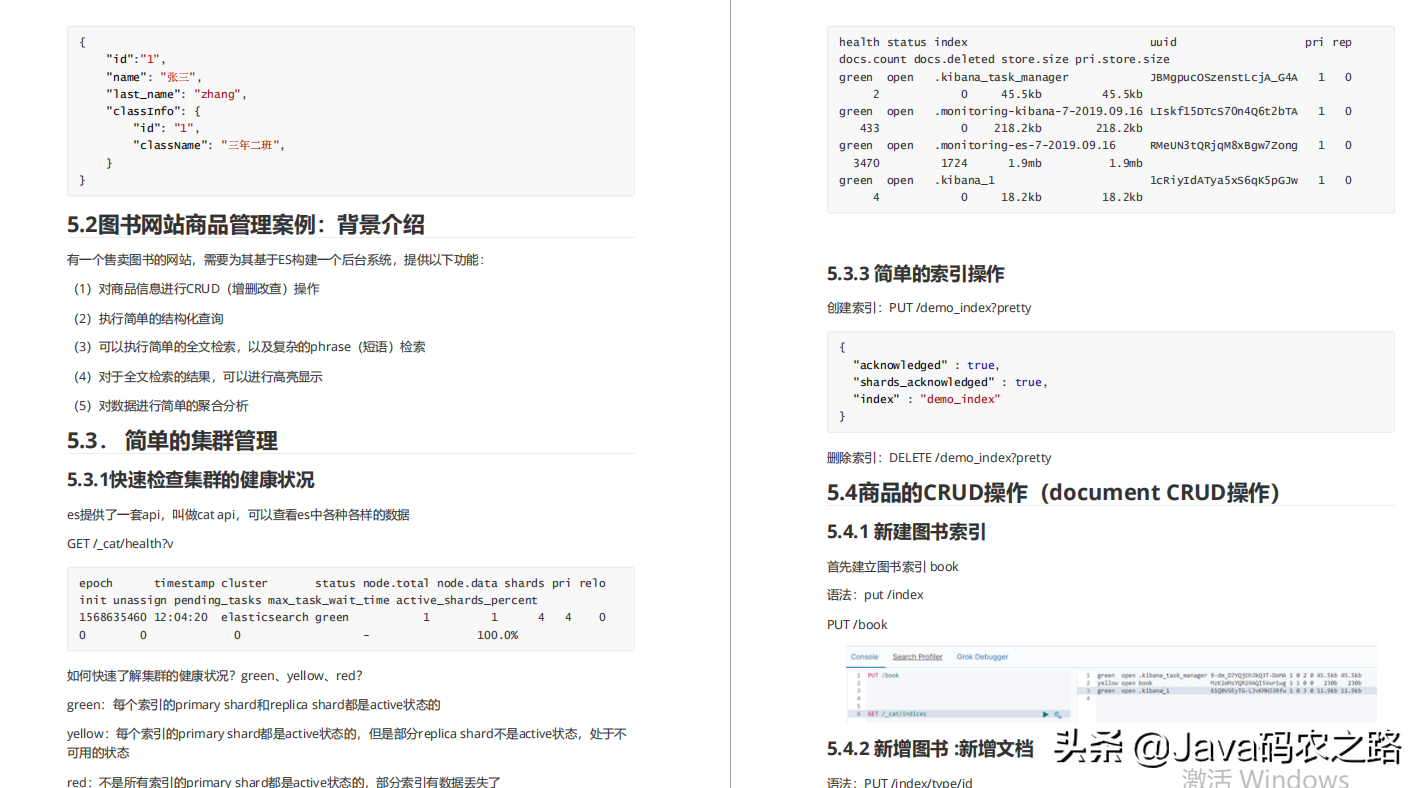Image resolution: width=1425 pixels, height=788 pixels.
Task: Click the '如何快速了解集群的健康状况' question line
Action: (x=215, y=676)
